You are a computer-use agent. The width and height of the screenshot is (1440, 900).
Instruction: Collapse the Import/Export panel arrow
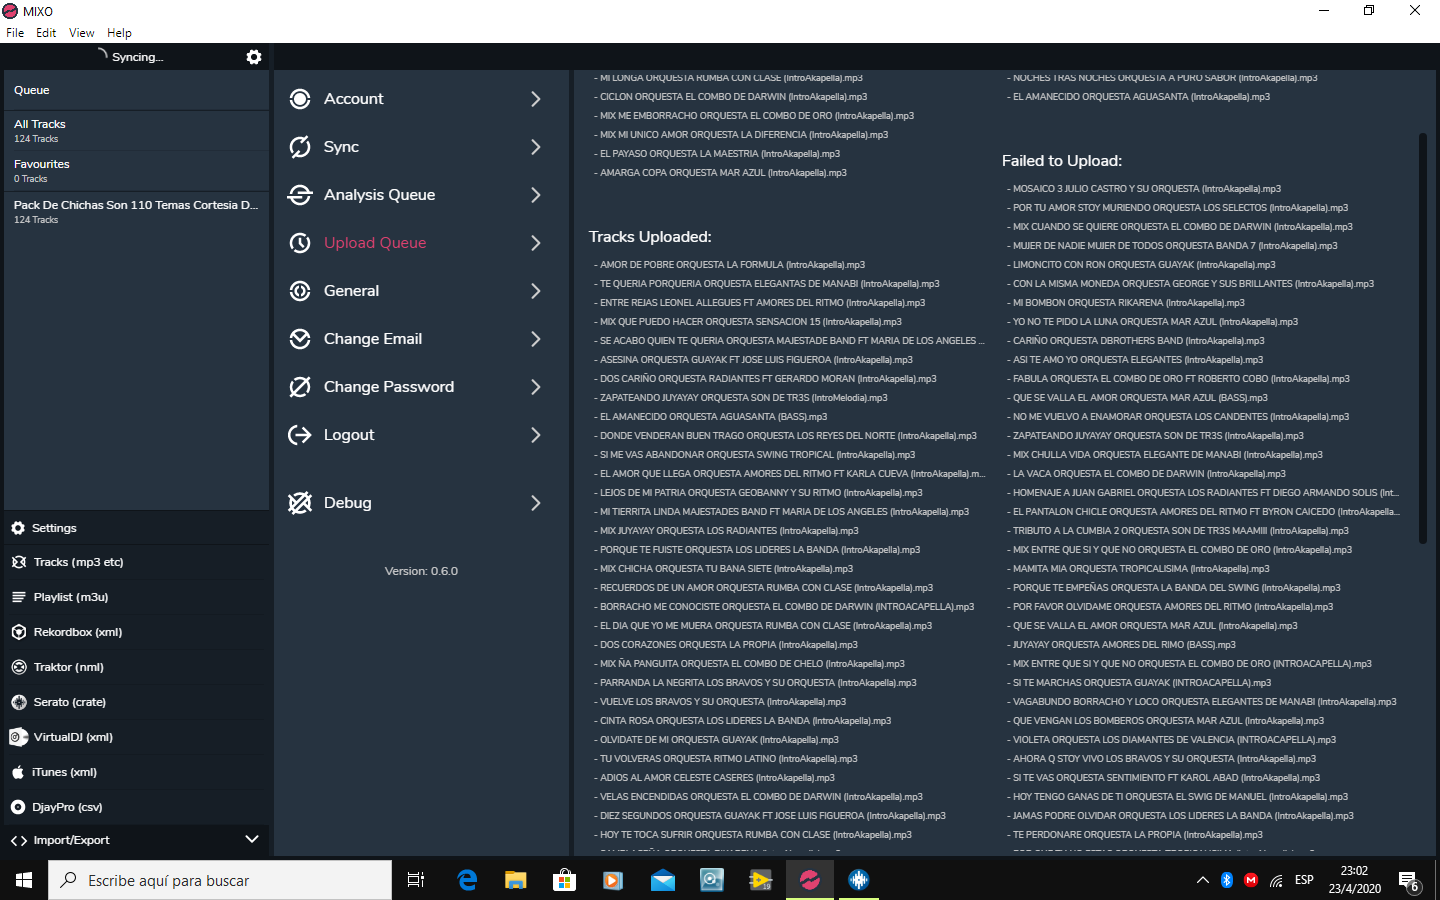point(252,840)
